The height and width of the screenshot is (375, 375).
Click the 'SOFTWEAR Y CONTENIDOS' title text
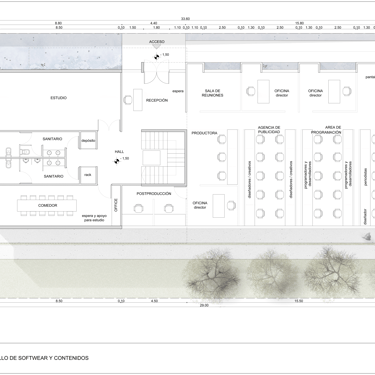pos(53,358)
